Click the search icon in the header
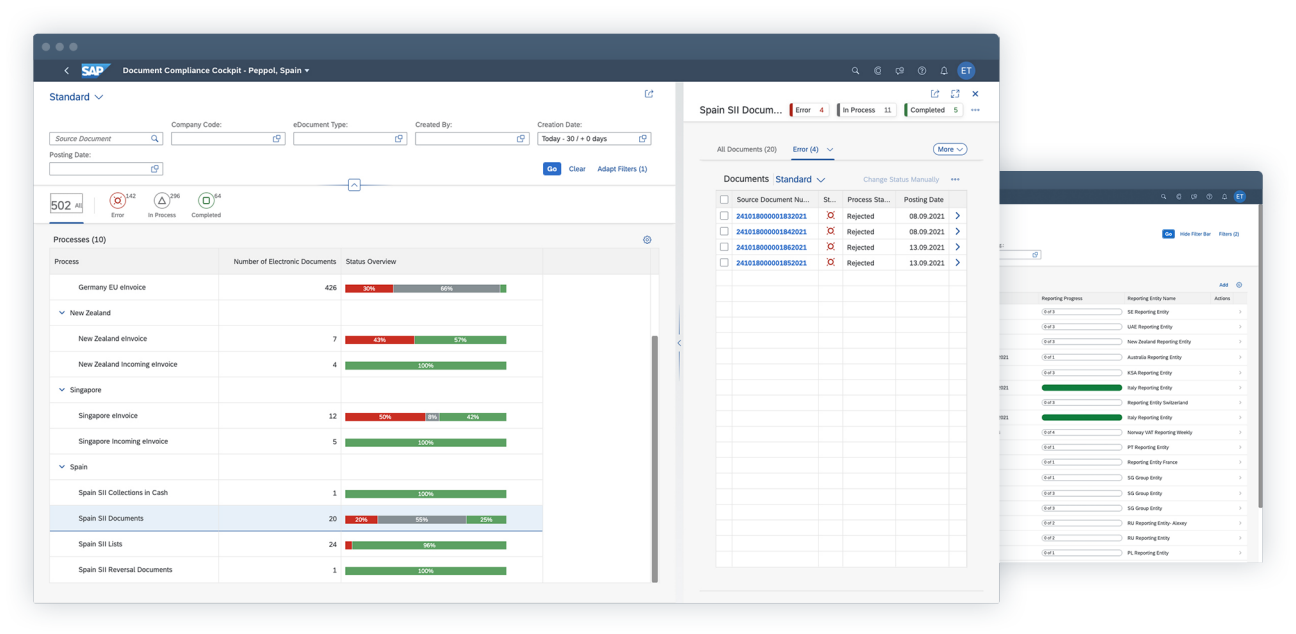 855,71
